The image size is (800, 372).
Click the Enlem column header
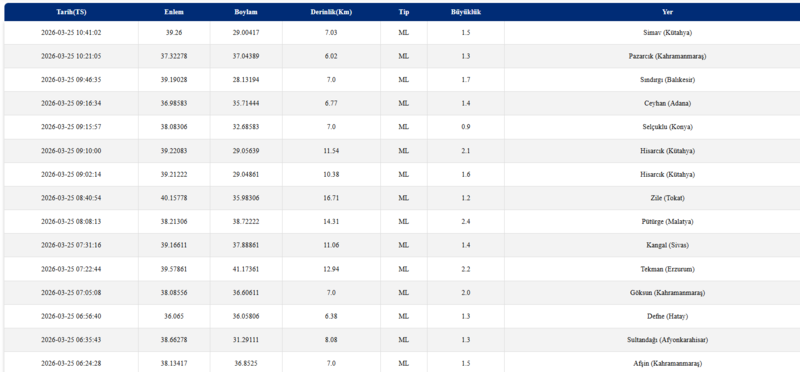click(x=174, y=12)
